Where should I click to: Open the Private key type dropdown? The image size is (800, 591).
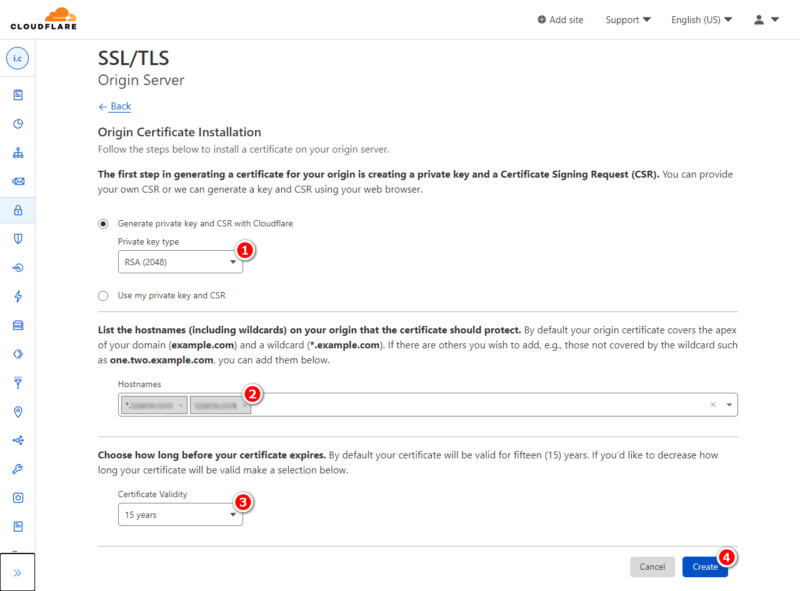pos(180,262)
